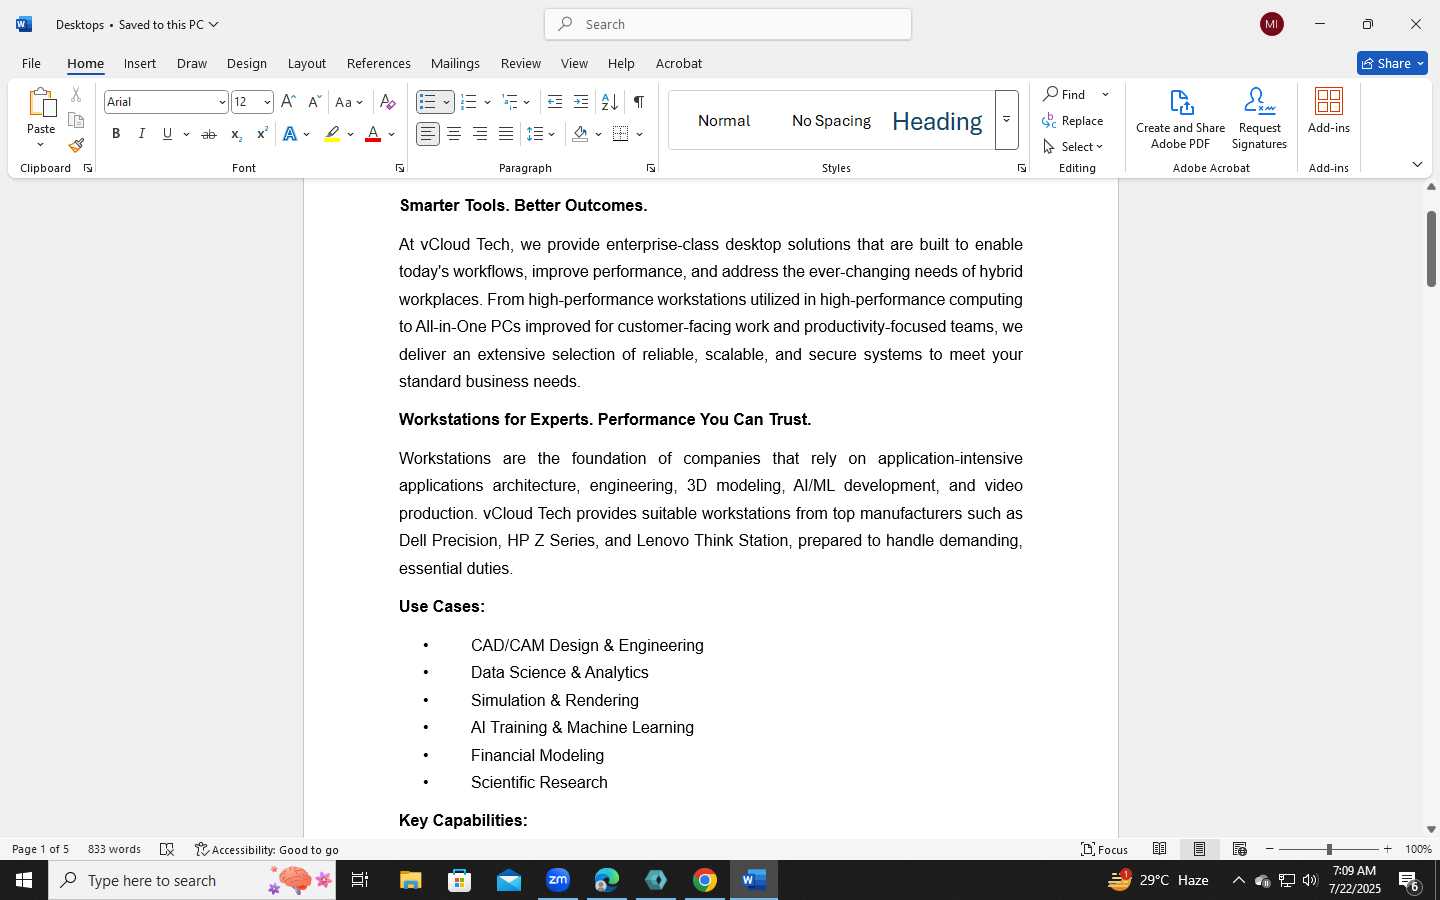This screenshot has width=1440, height=900.
Task: Click the Task View taskbar icon
Action: pos(360,880)
